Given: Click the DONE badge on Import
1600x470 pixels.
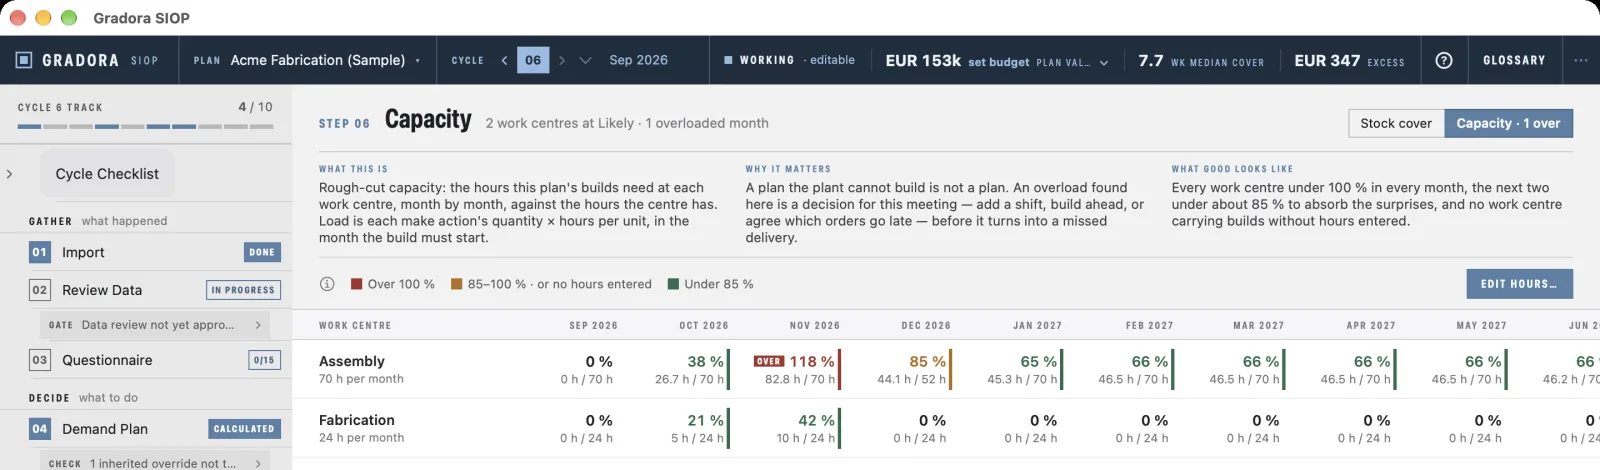Looking at the screenshot, I should click(x=262, y=252).
